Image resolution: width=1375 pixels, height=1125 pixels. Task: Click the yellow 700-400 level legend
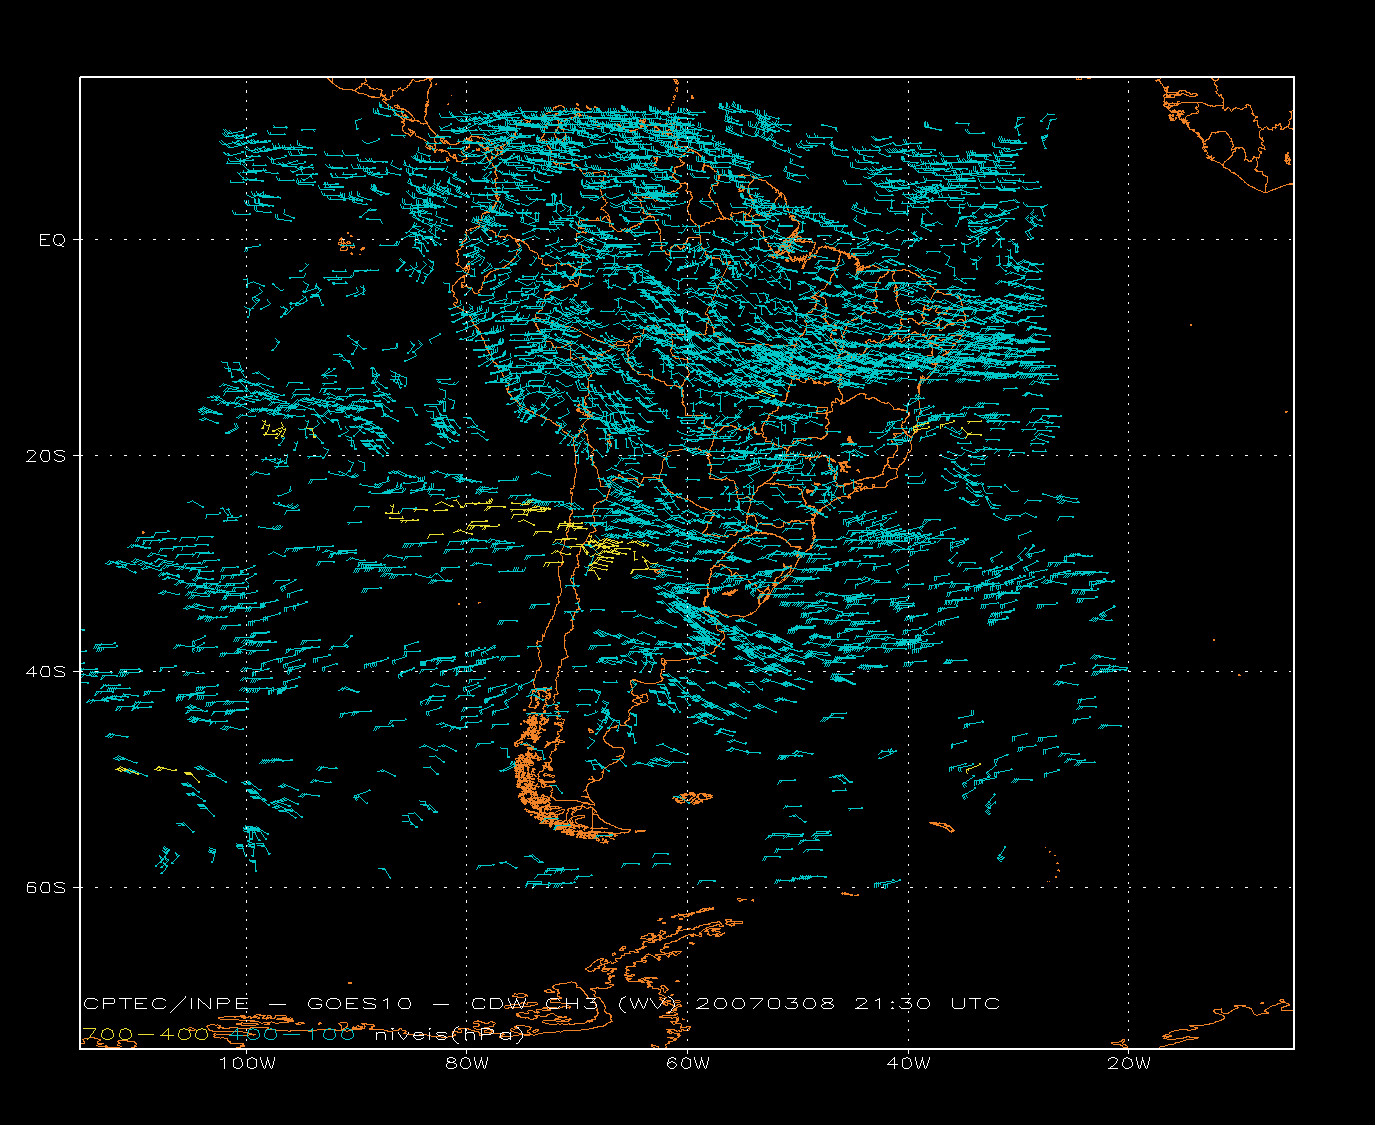(146, 1035)
